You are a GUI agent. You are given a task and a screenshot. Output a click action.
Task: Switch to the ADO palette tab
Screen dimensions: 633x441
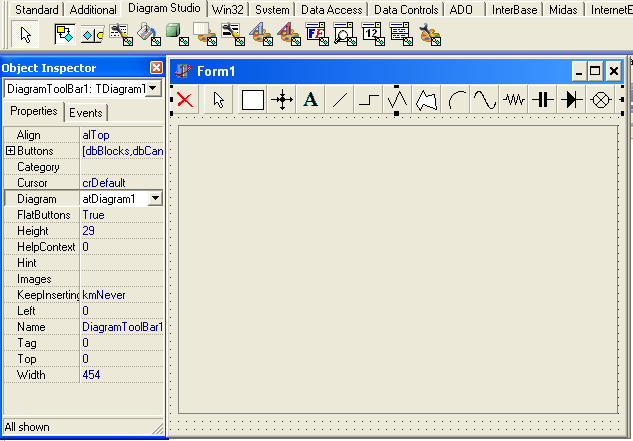point(461,10)
